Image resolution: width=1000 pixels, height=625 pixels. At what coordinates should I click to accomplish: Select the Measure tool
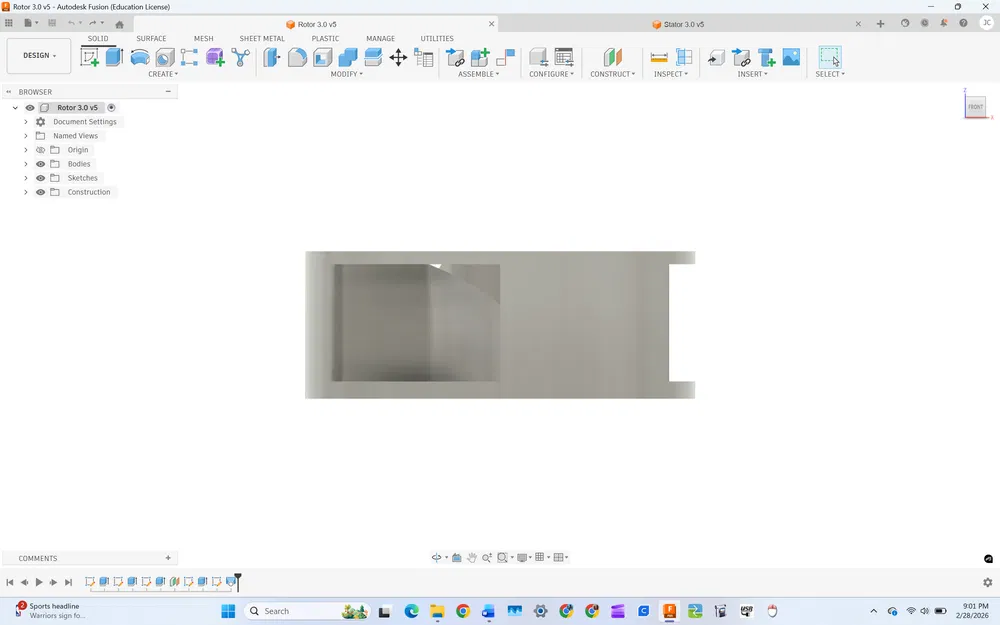coord(659,57)
